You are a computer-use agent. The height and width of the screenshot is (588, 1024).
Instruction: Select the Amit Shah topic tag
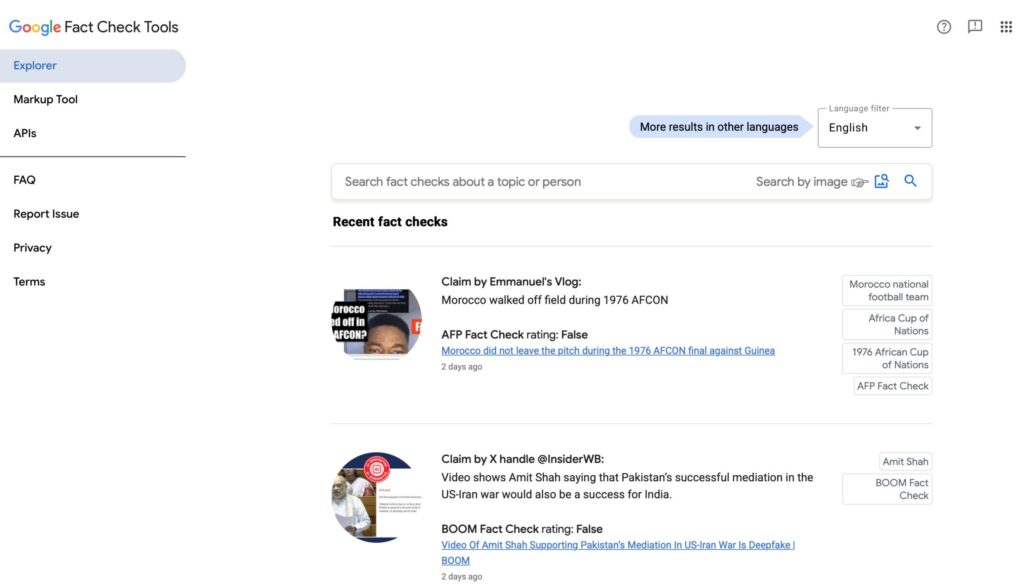905,462
